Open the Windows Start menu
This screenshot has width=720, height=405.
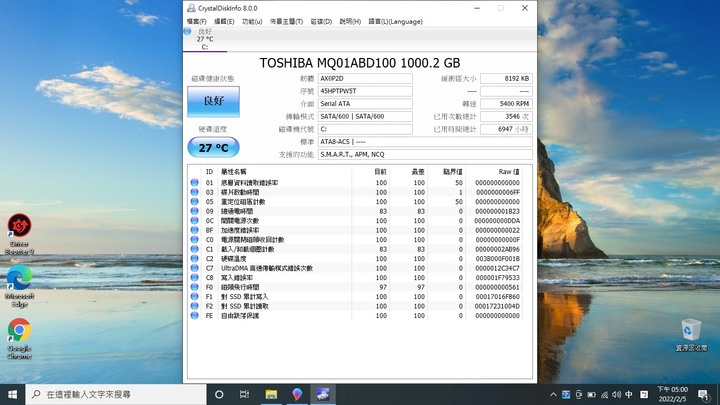(12, 394)
